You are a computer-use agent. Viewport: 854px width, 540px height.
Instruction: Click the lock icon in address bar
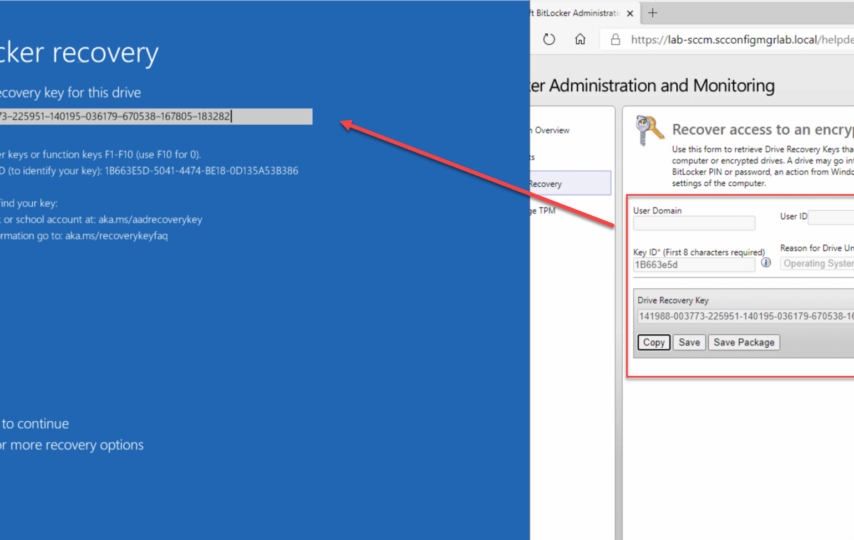(x=615, y=39)
